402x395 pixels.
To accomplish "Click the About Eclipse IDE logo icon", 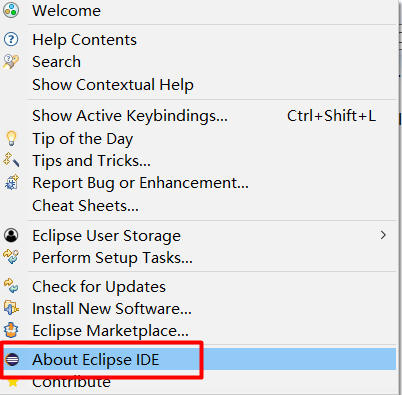I will [x=12, y=359].
